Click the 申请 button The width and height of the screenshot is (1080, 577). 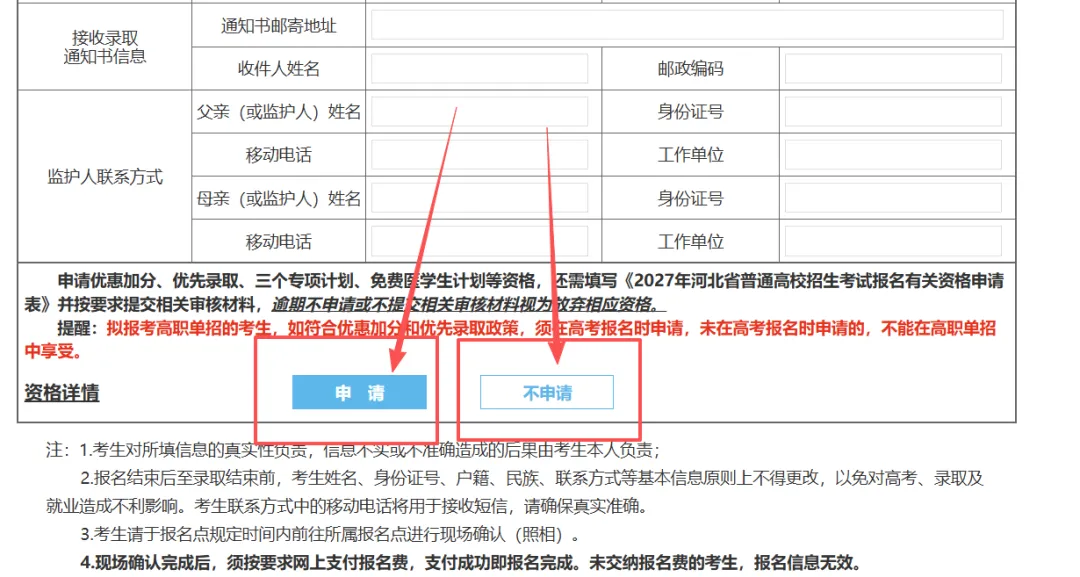coord(359,392)
